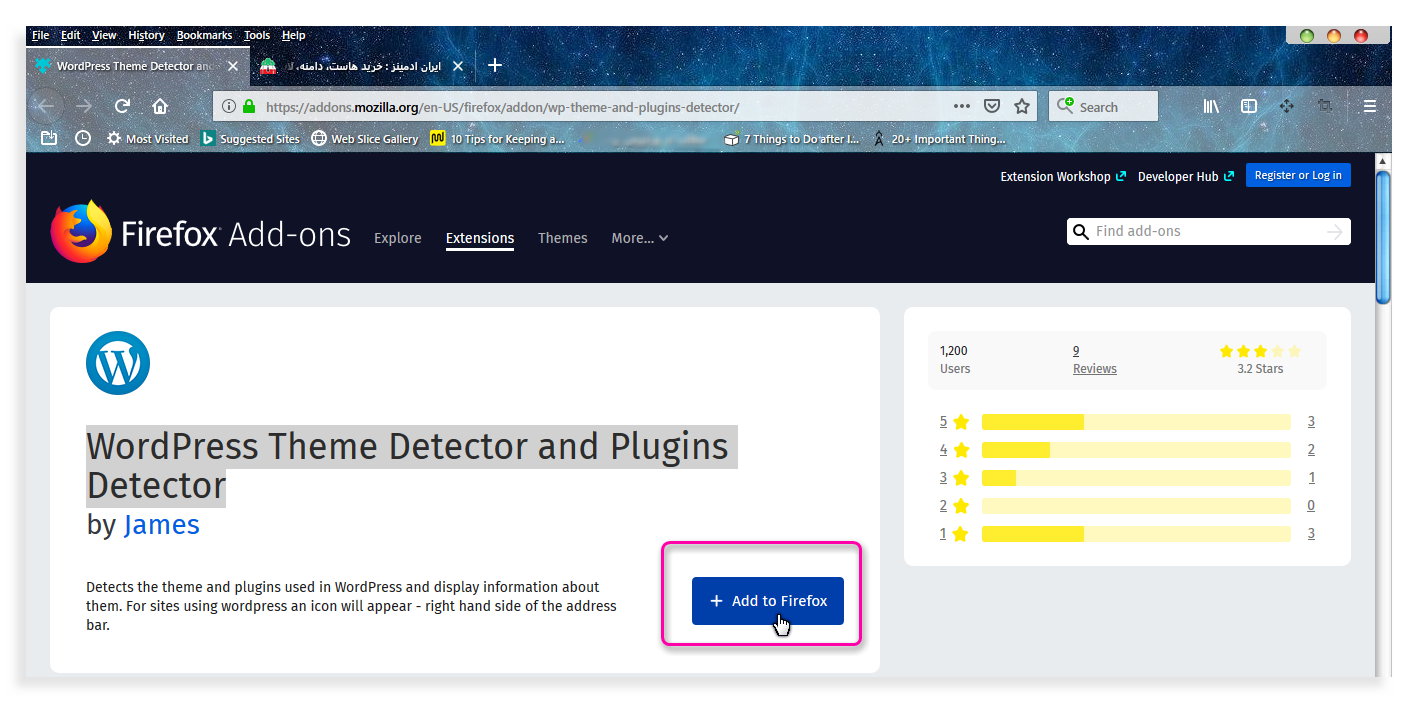Open the Help menu
This screenshot has width=1418, height=703.
pos(293,35)
